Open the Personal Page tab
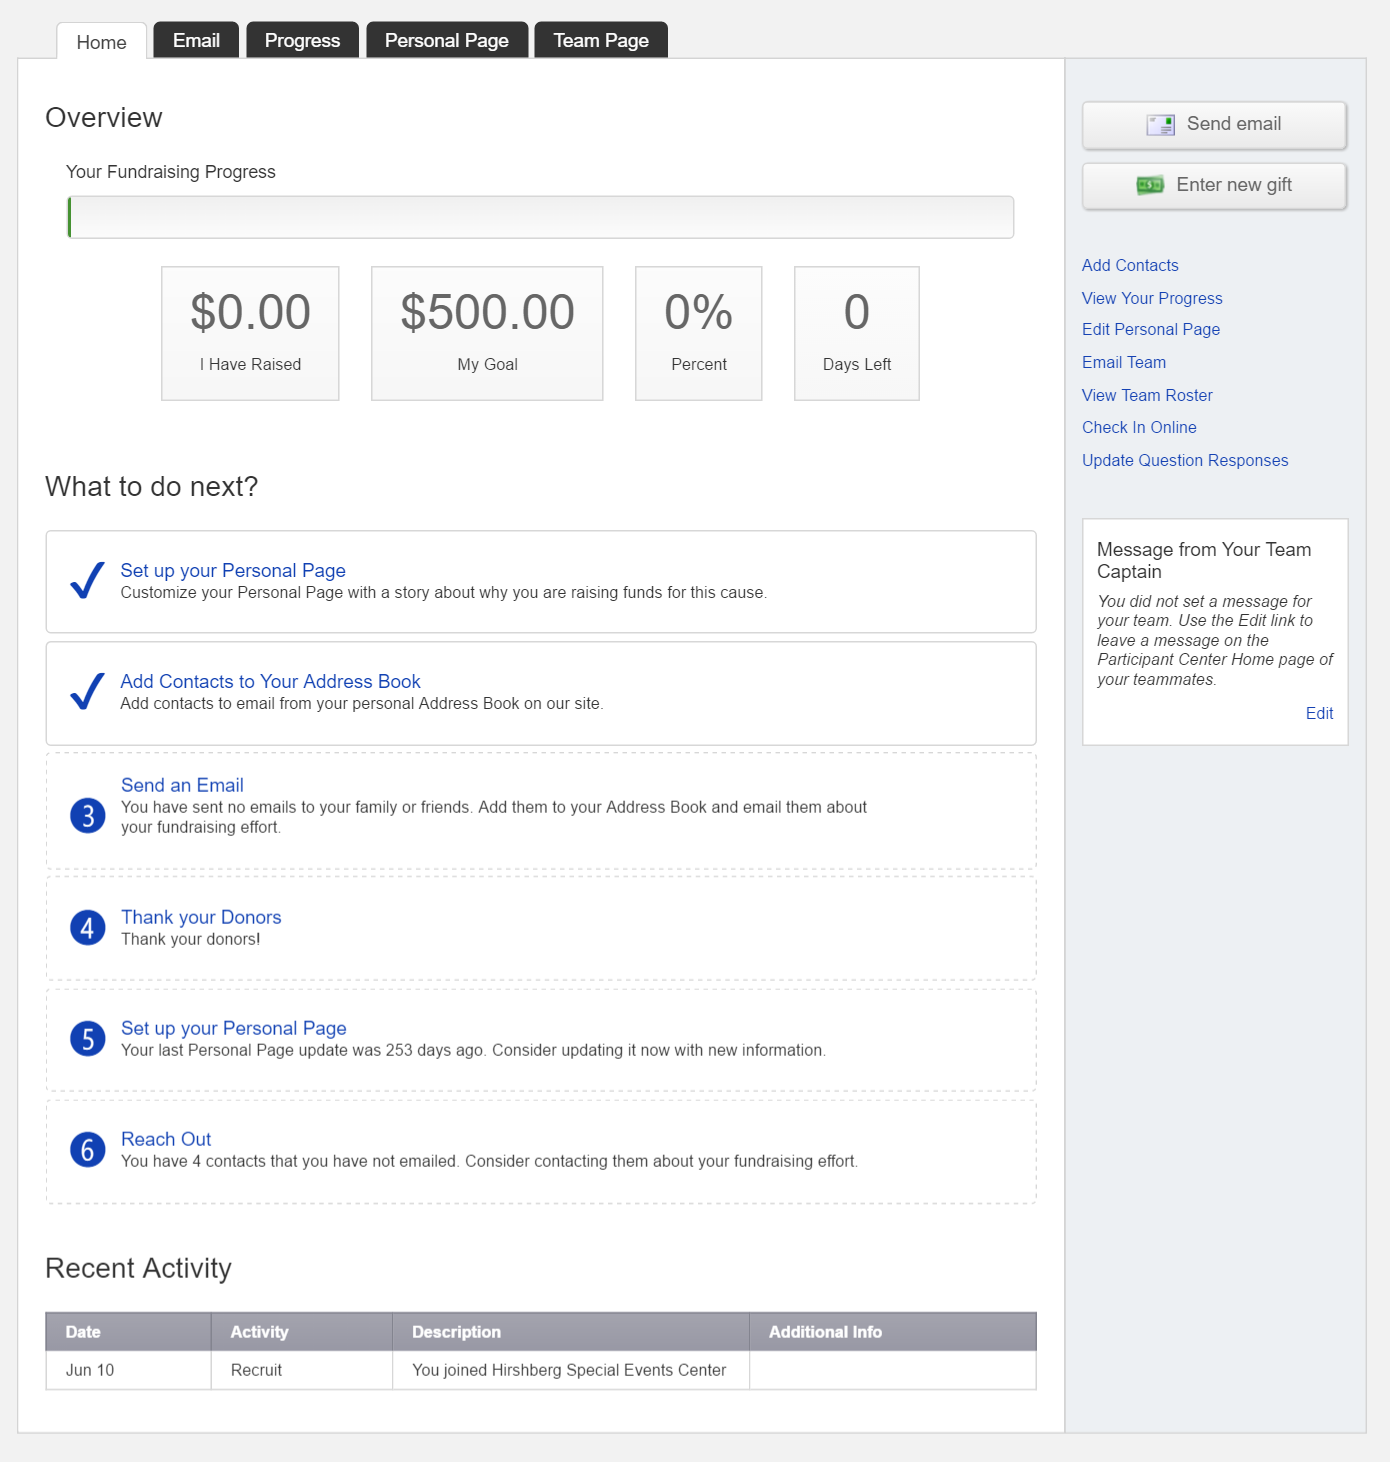The height and width of the screenshot is (1462, 1390). click(447, 40)
